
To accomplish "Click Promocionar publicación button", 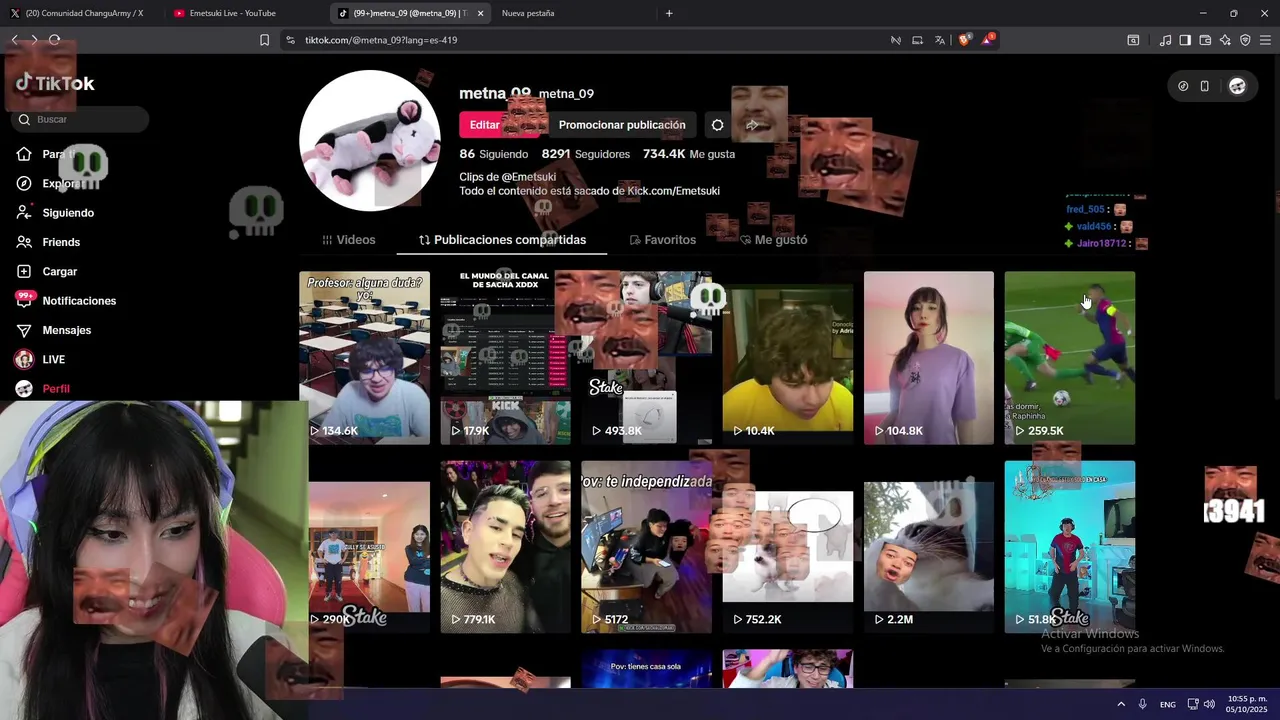I will coord(622,125).
